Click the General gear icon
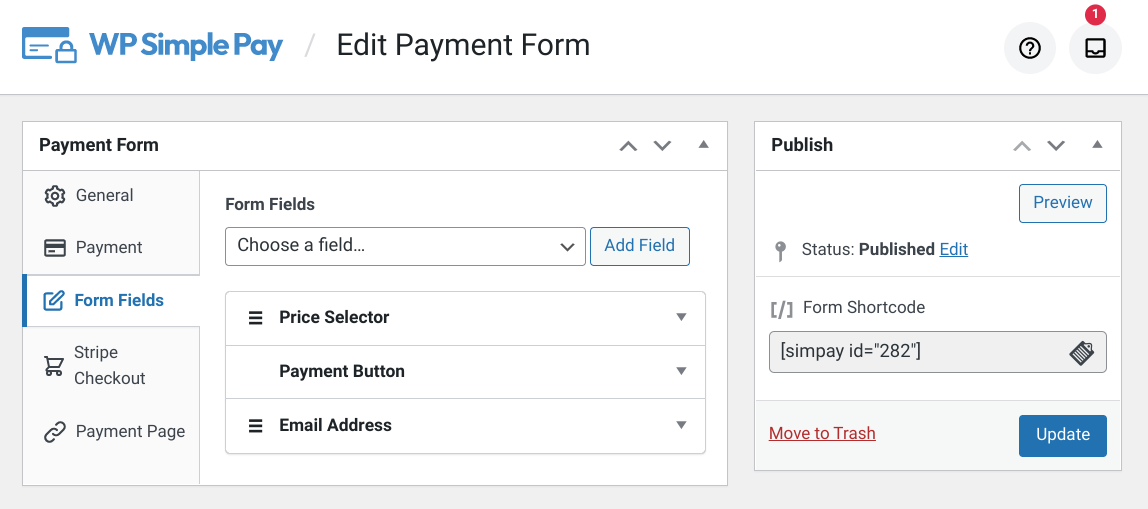This screenshot has height=509, width=1148. click(x=55, y=196)
